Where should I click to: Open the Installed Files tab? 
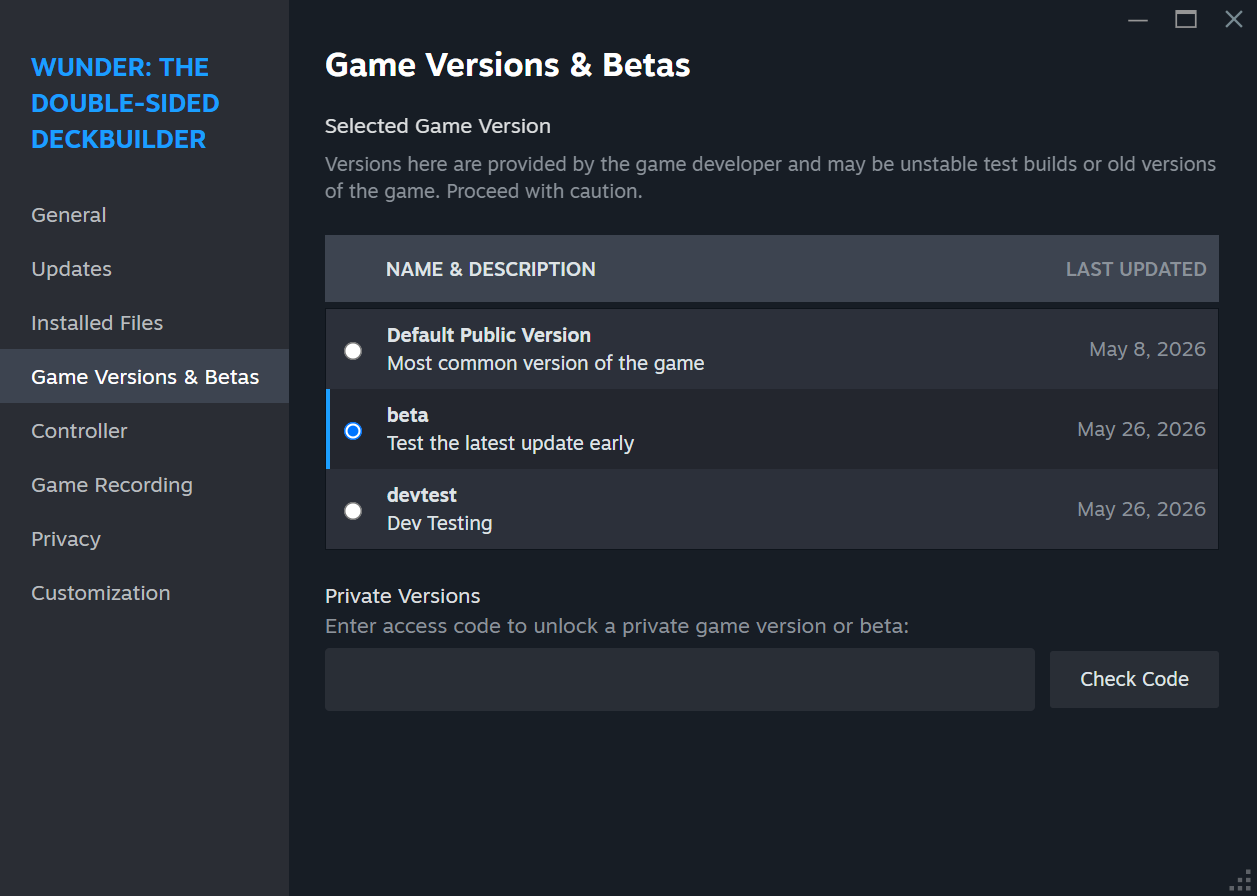pyautogui.click(x=144, y=323)
